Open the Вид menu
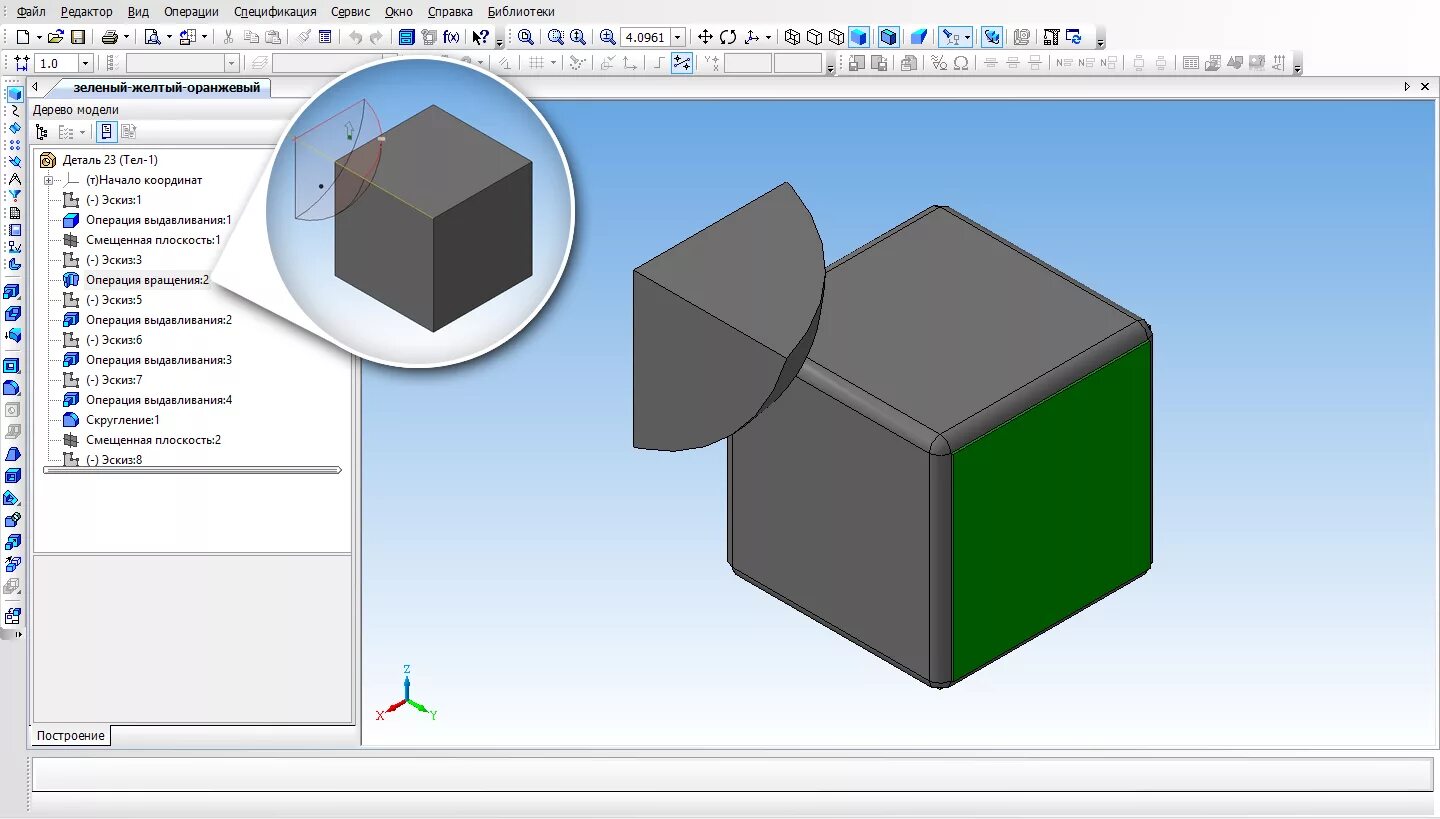Image resolution: width=1440 pixels, height=819 pixels. click(139, 12)
